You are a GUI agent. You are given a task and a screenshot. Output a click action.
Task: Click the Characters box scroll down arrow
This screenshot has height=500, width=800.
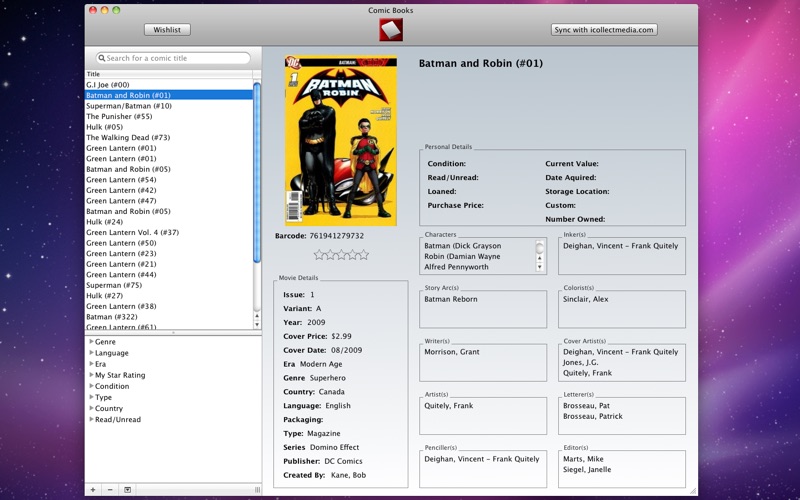point(539,267)
